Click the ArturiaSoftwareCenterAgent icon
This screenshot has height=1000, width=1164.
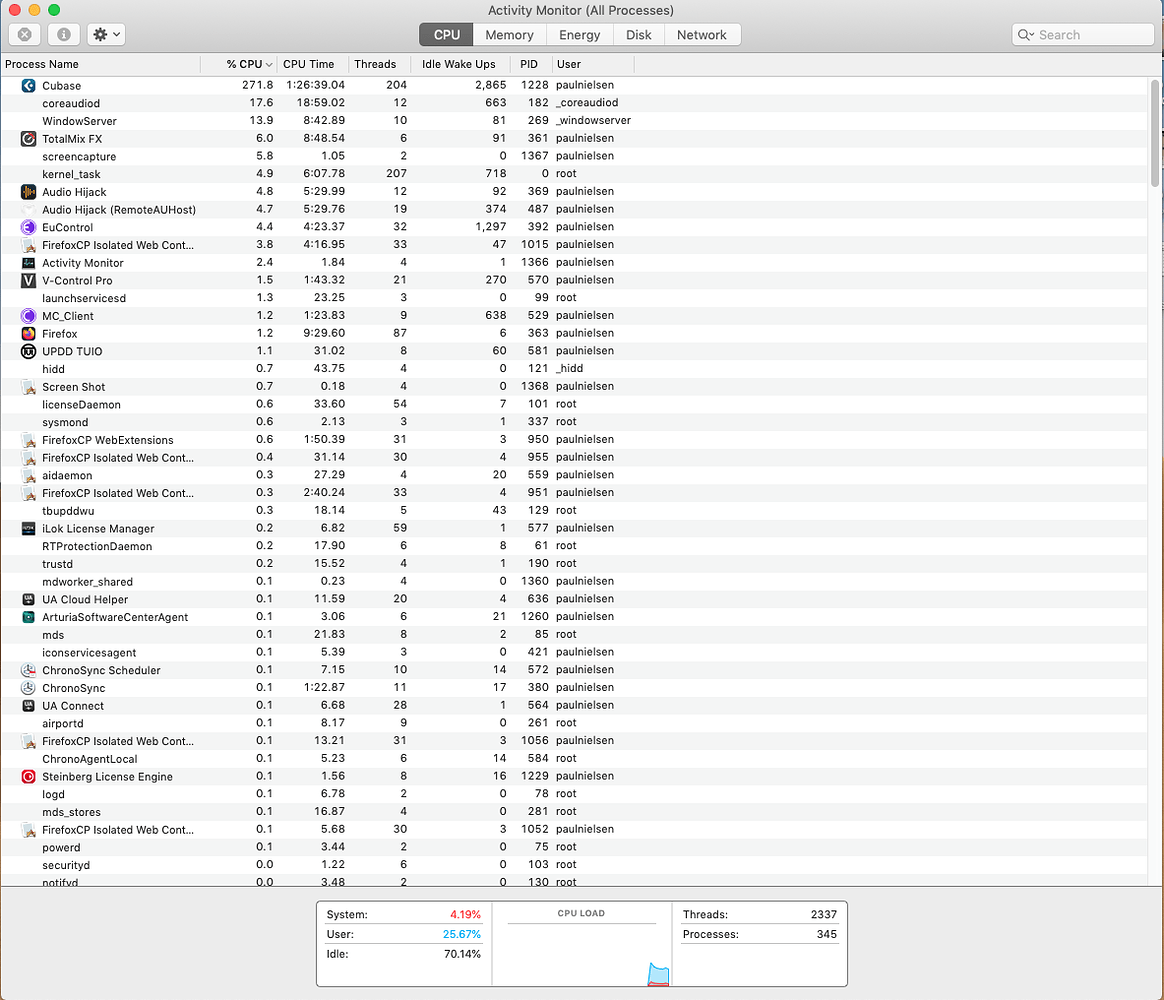coord(27,616)
